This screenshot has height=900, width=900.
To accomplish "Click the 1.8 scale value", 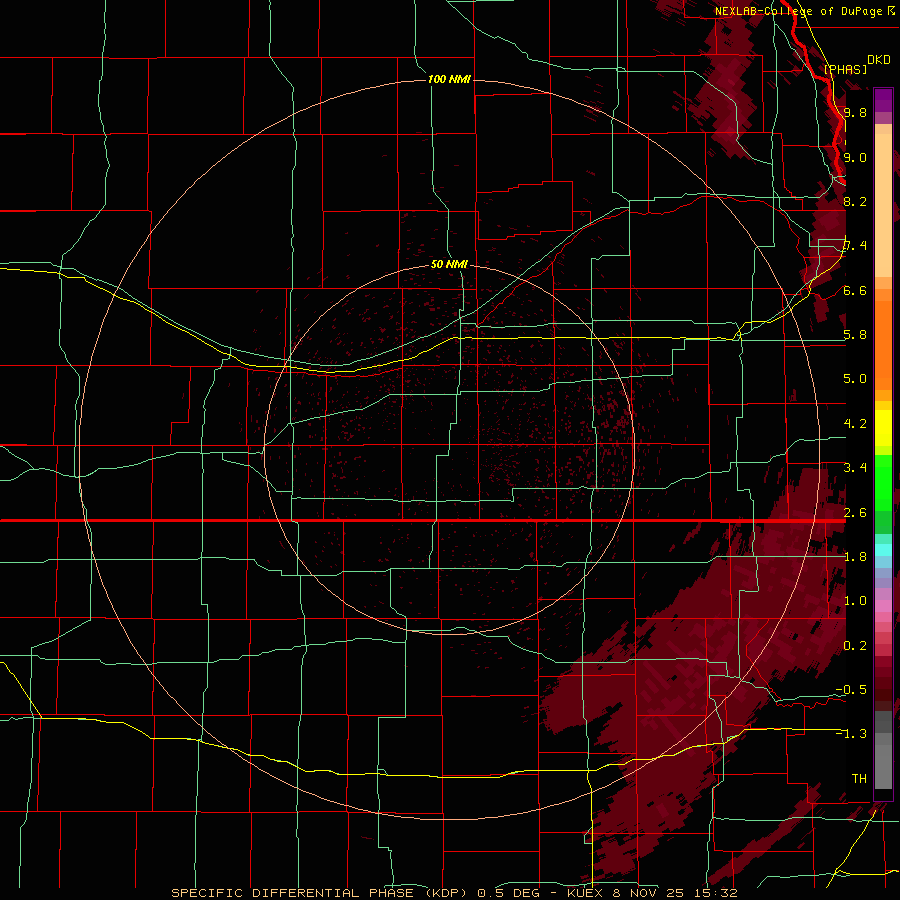I will coord(855,557).
